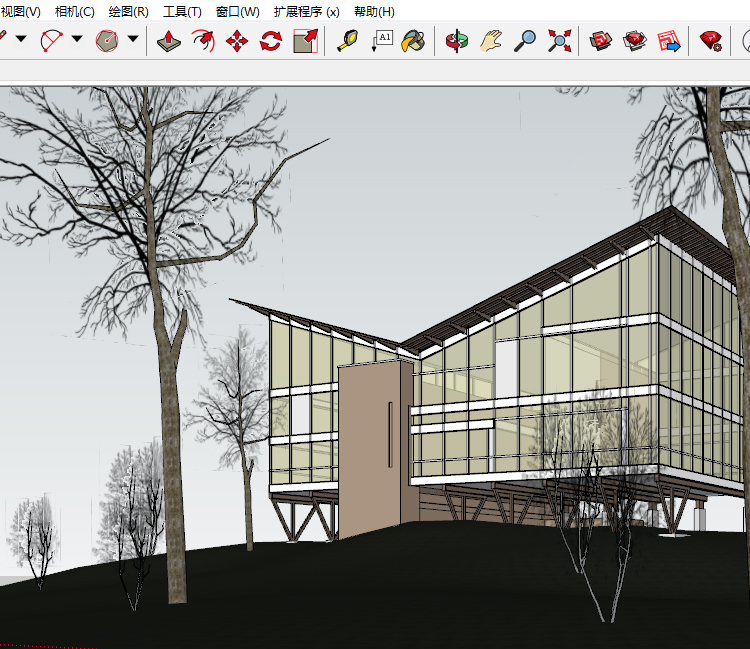The height and width of the screenshot is (649, 750).
Task: Open the Extension Warehouse
Action: point(635,41)
